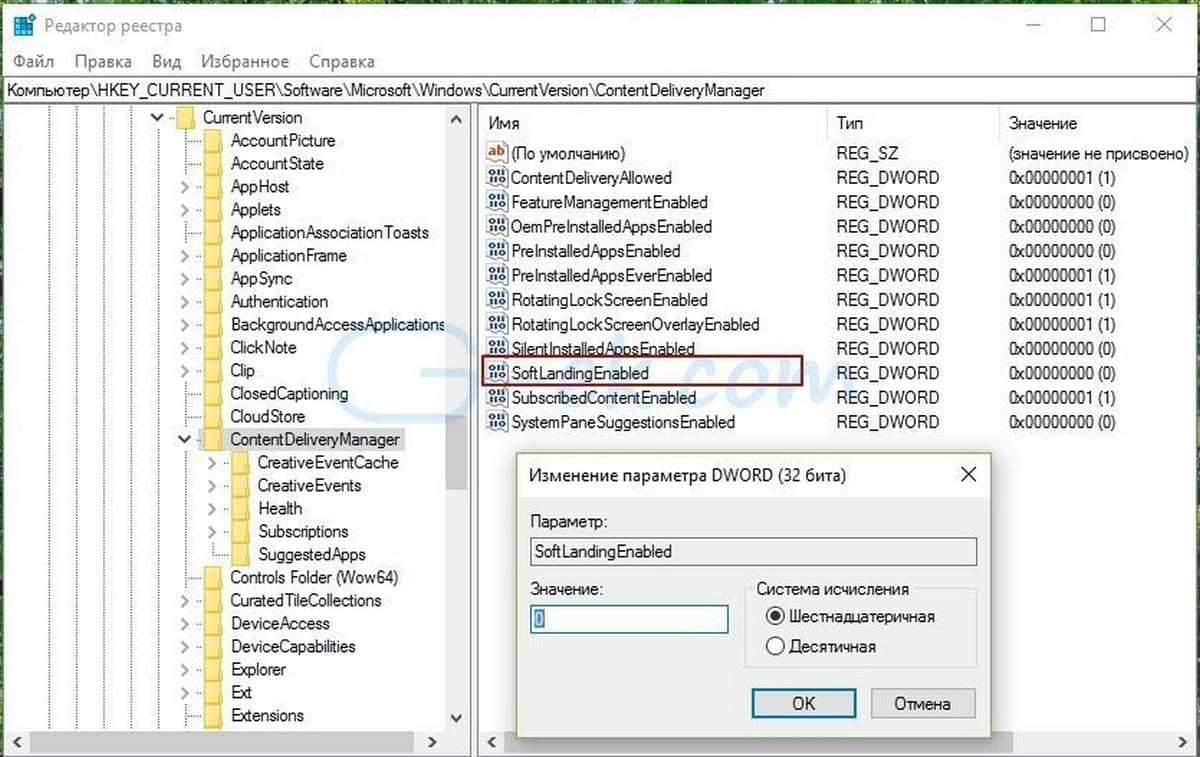Click the Registry Editor app icon in title bar
Viewport: 1200px width, 757px height.
click(x=25, y=25)
